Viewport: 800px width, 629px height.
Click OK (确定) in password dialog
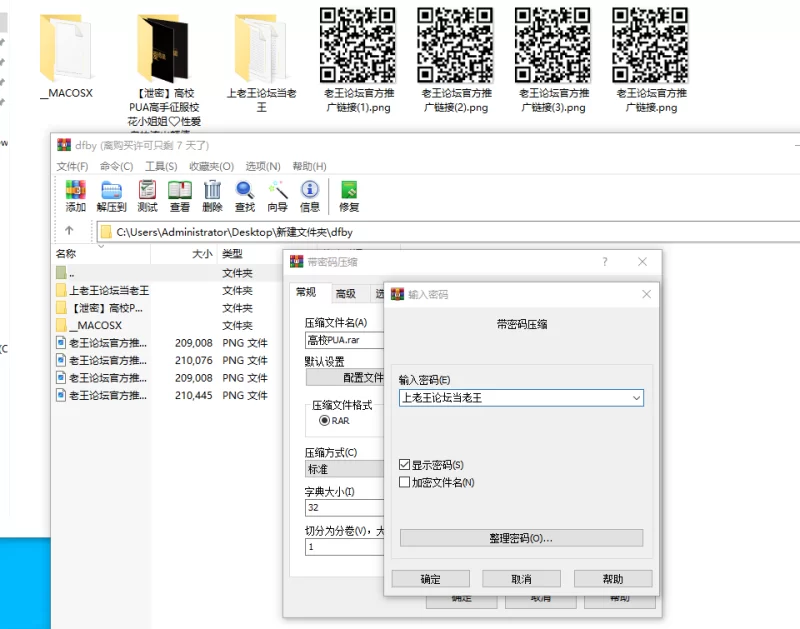click(430, 579)
